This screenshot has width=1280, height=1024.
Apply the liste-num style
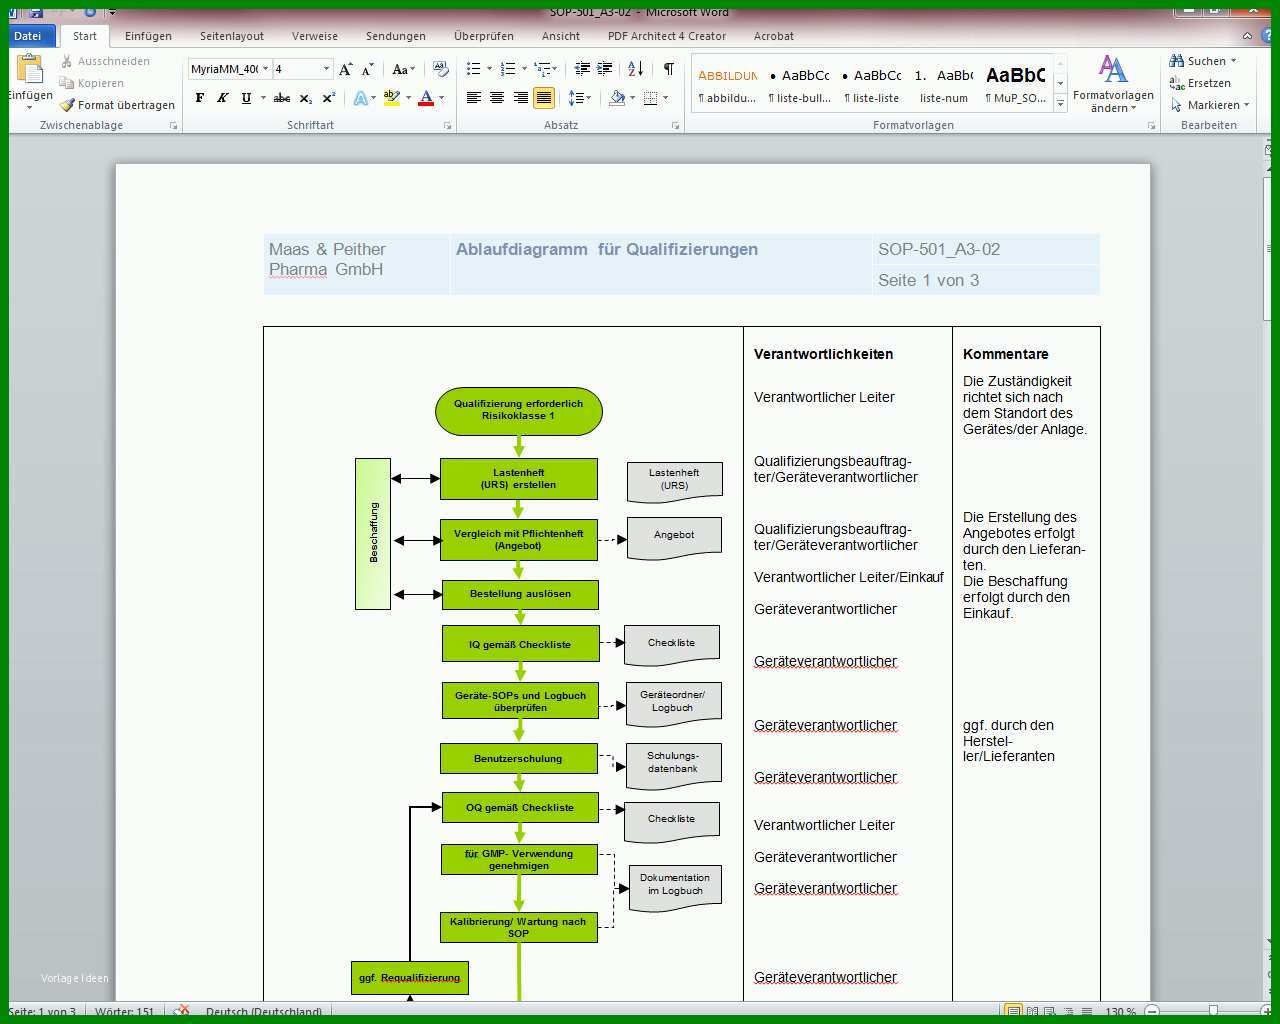[x=944, y=84]
